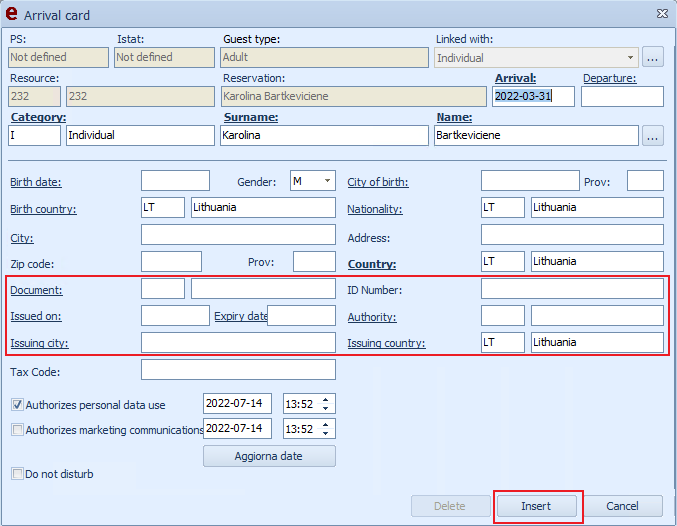
Task: Focus the Name field with Bartkeviciene
Action: click(x=536, y=136)
